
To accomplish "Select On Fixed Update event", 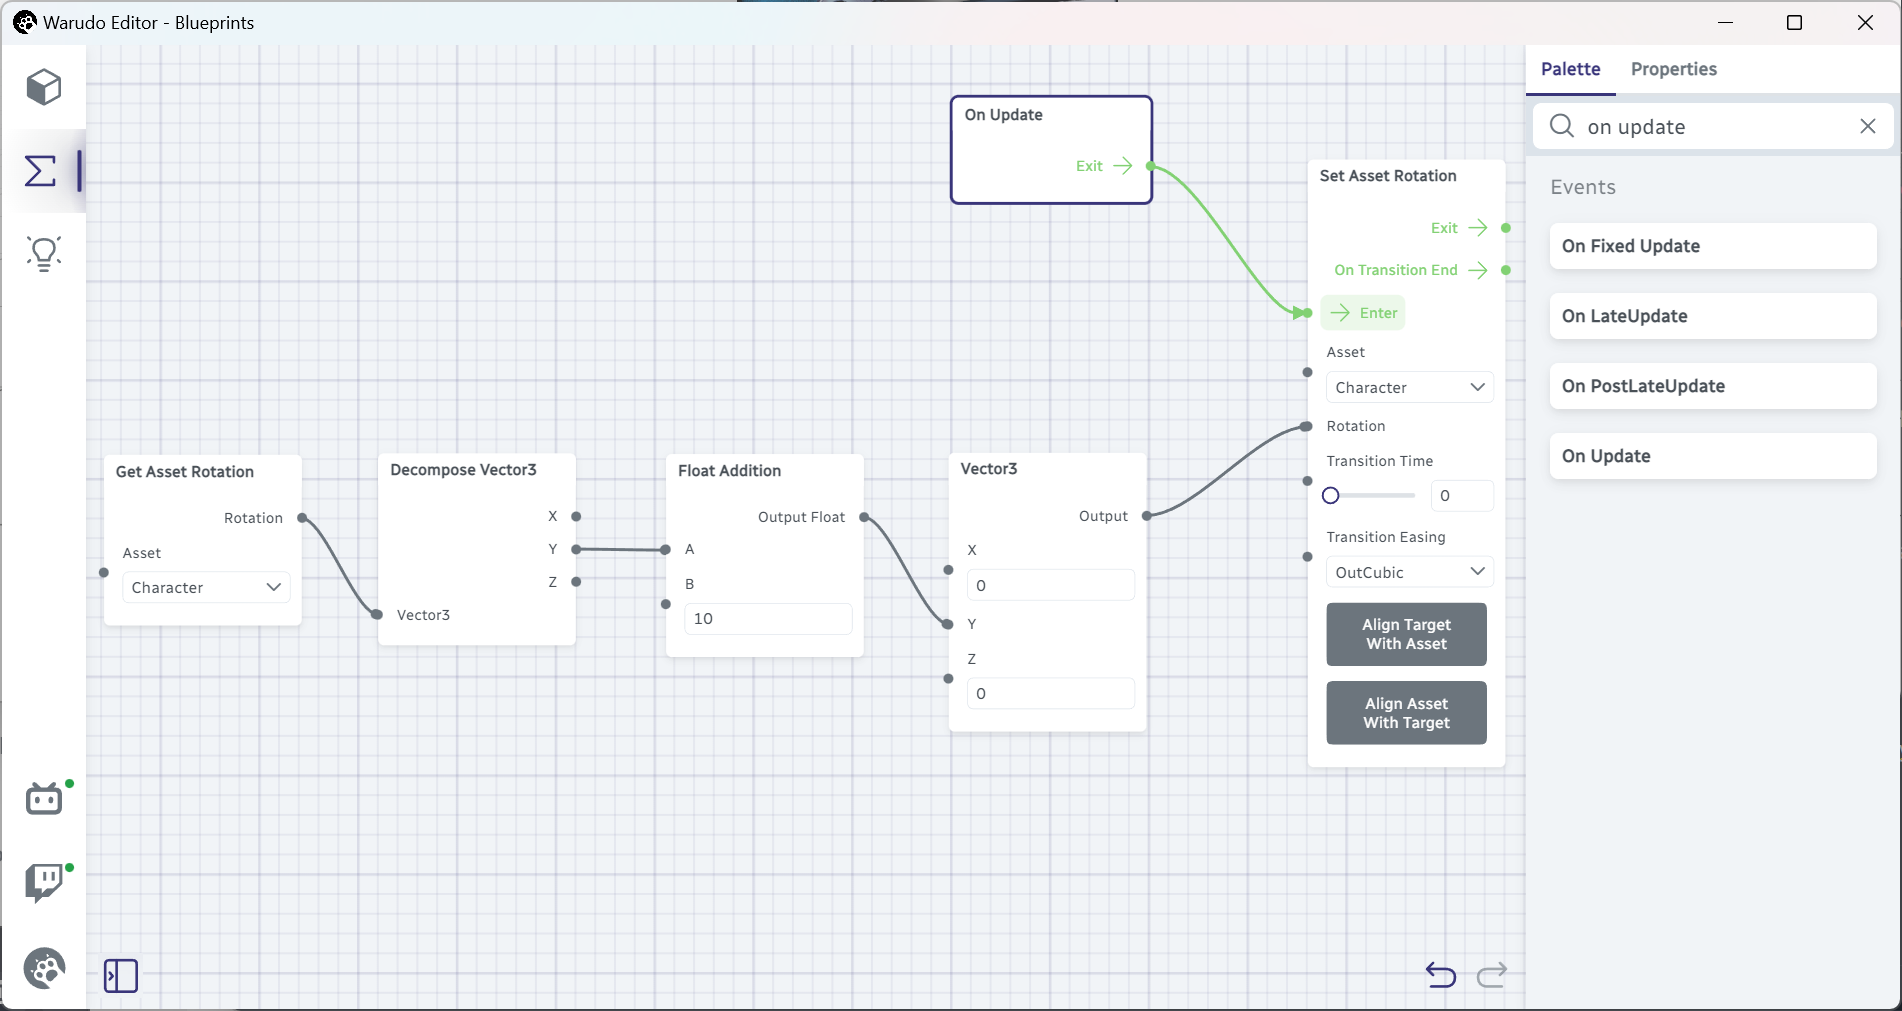I will point(1713,246).
